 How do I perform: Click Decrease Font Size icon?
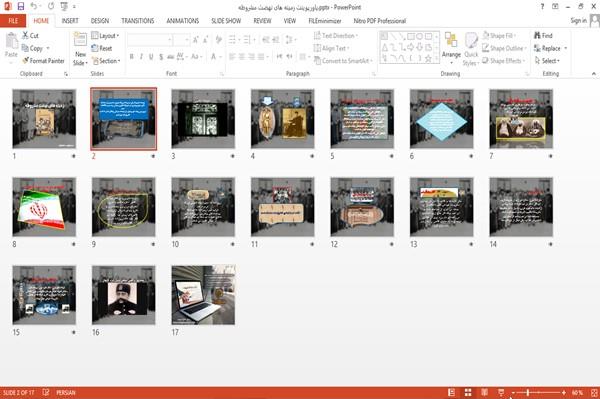(205, 39)
